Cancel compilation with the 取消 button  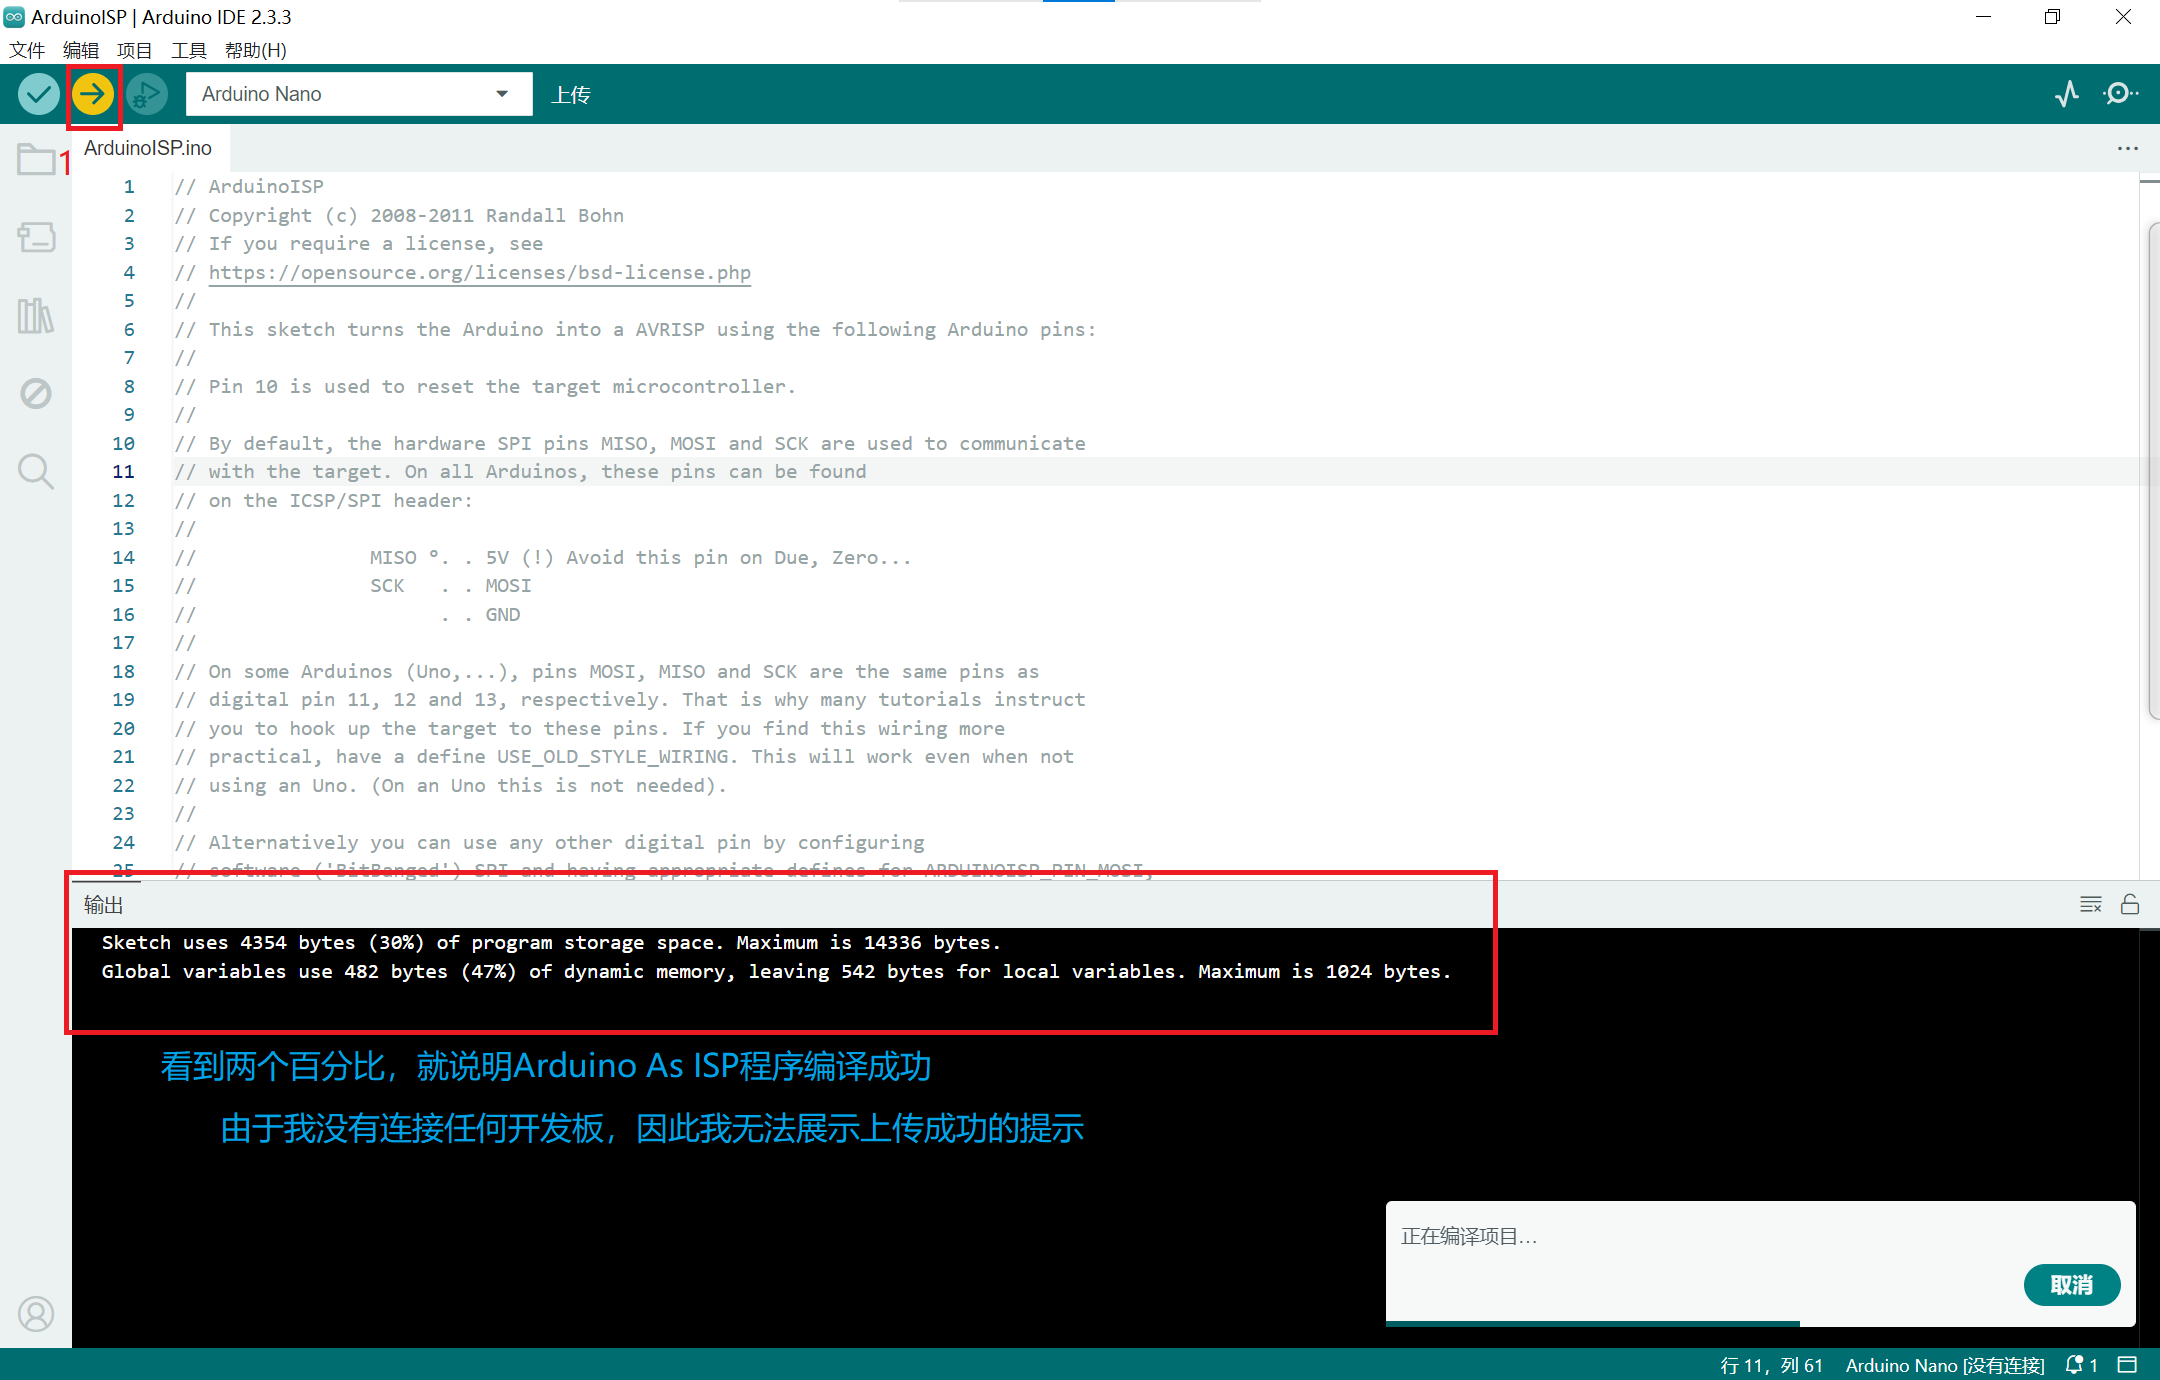(x=2071, y=1285)
